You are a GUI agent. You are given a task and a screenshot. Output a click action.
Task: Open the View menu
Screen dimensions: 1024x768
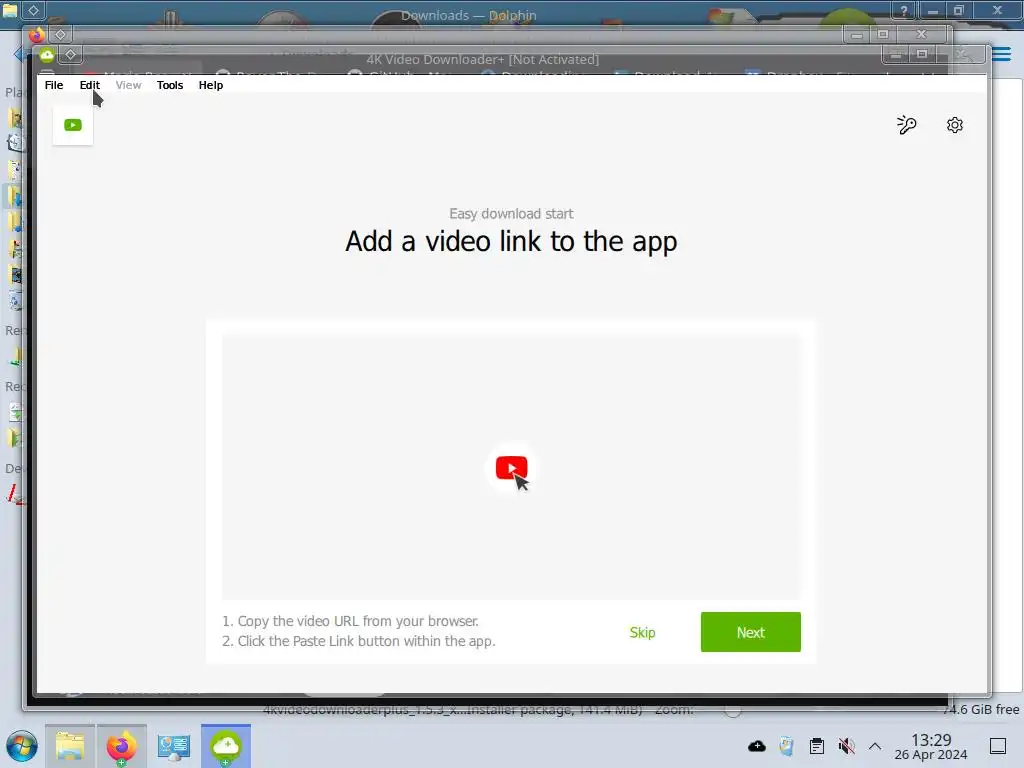click(x=128, y=85)
